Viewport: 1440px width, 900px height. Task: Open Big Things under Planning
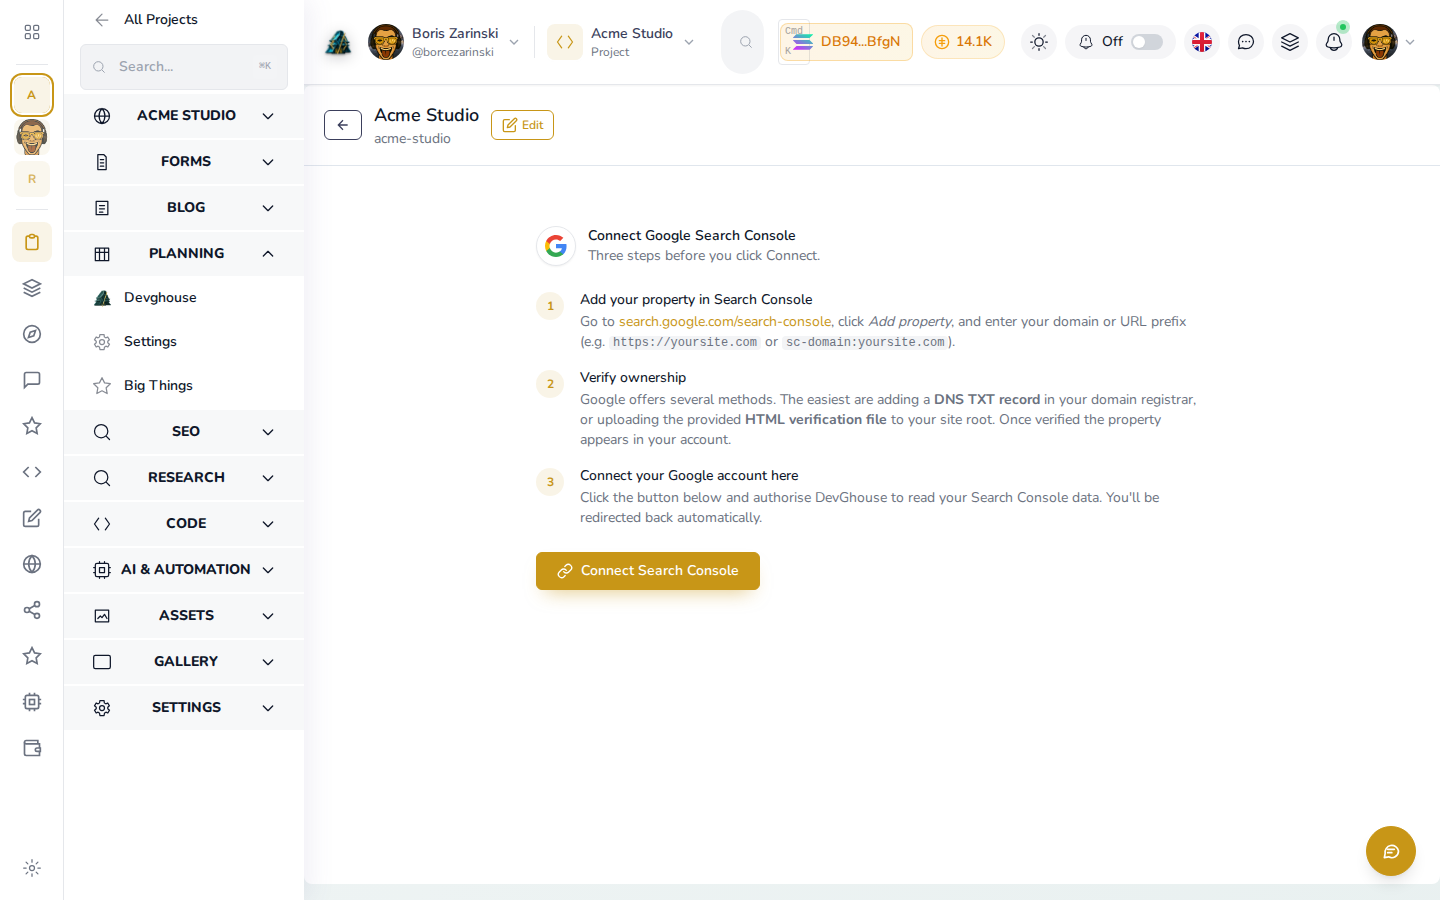click(184, 386)
